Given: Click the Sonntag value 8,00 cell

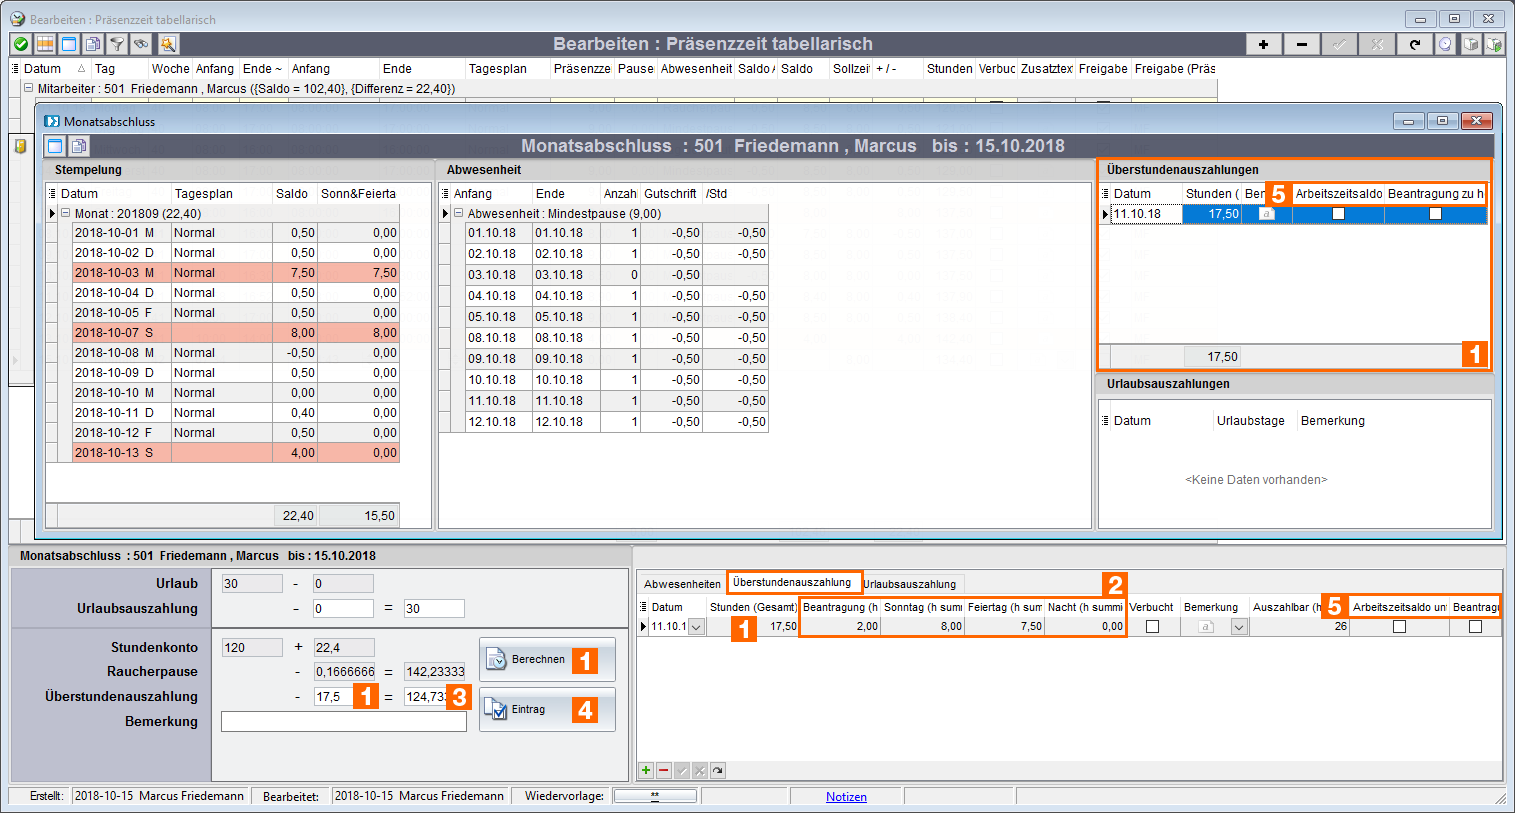Looking at the screenshot, I should click(x=922, y=627).
